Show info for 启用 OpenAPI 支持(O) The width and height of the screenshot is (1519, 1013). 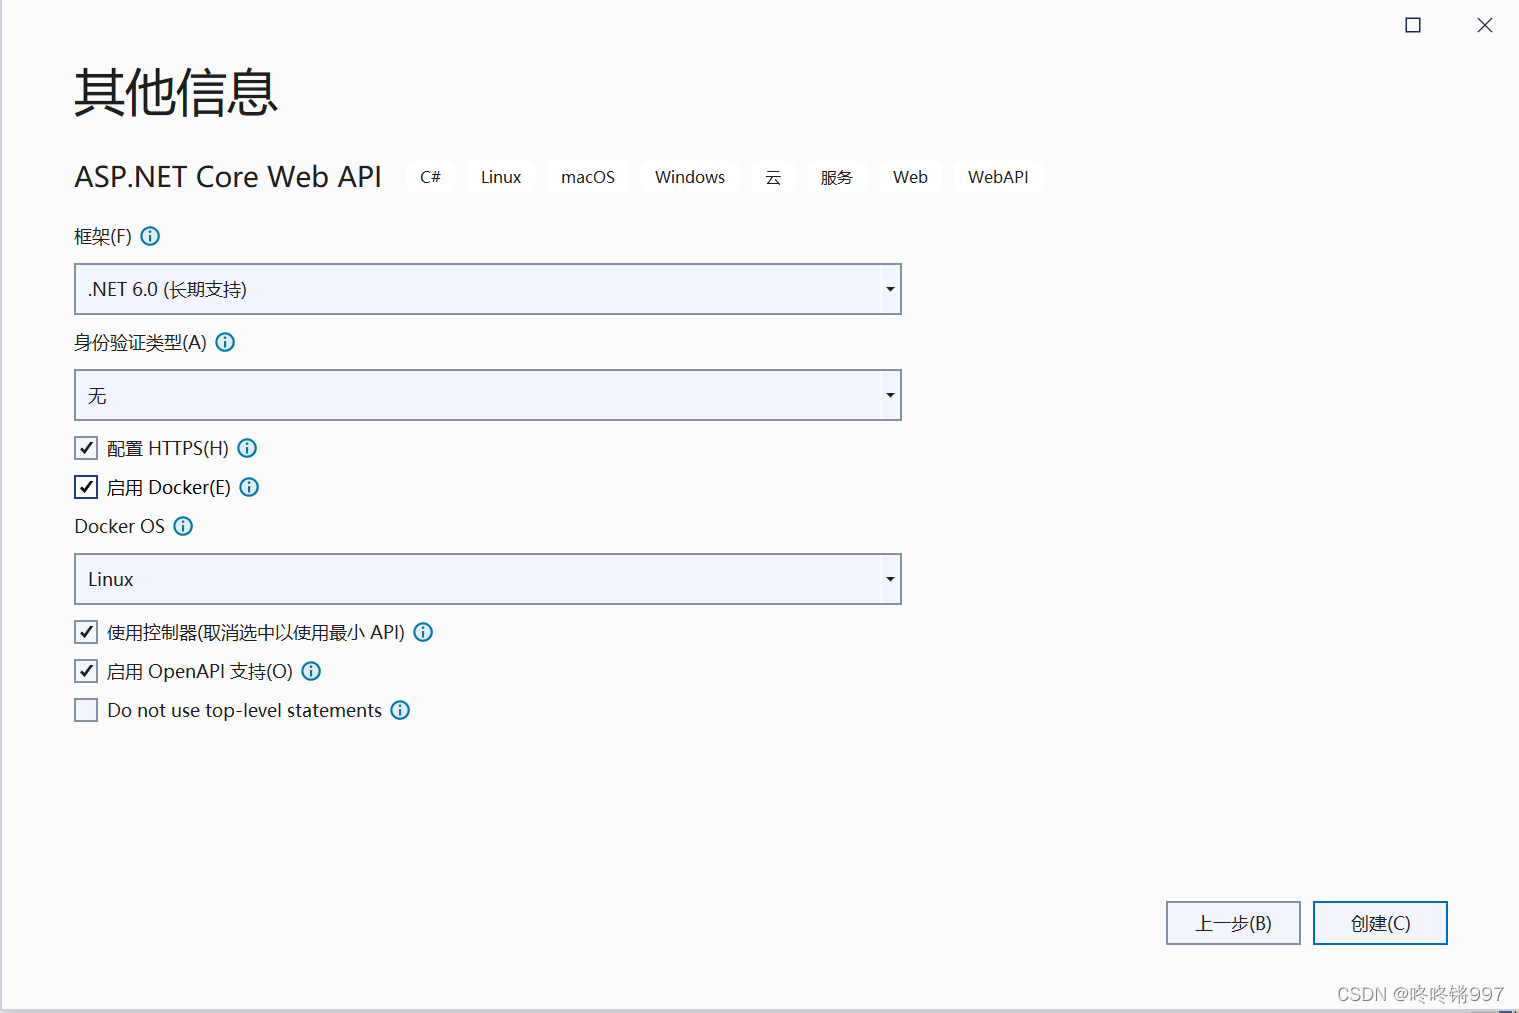point(311,671)
